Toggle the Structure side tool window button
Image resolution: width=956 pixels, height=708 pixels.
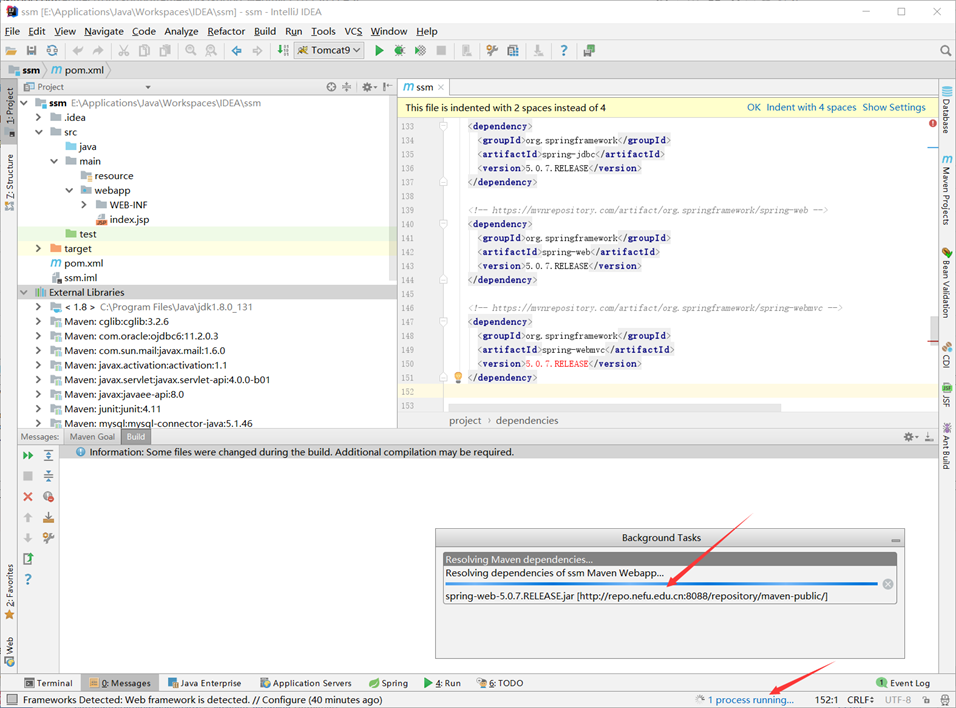(9, 182)
